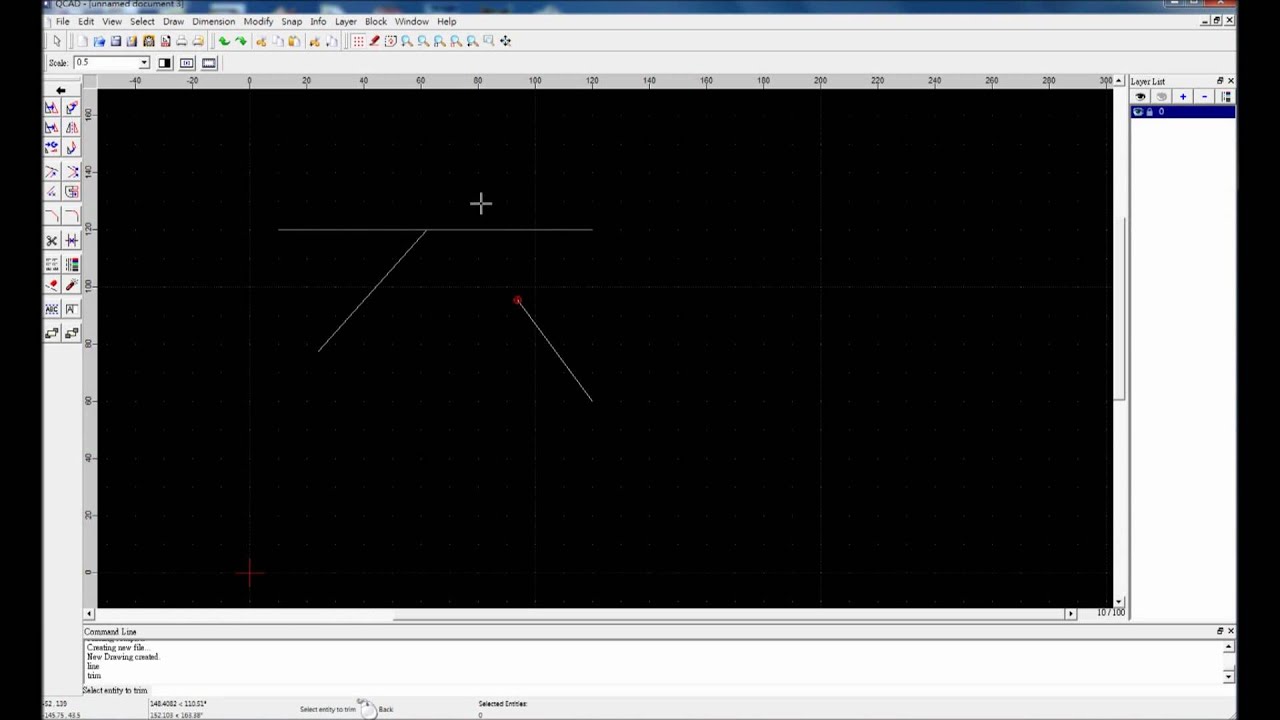1280x720 pixels.
Task: Toggle the grid display icon
Action: point(358,41)
